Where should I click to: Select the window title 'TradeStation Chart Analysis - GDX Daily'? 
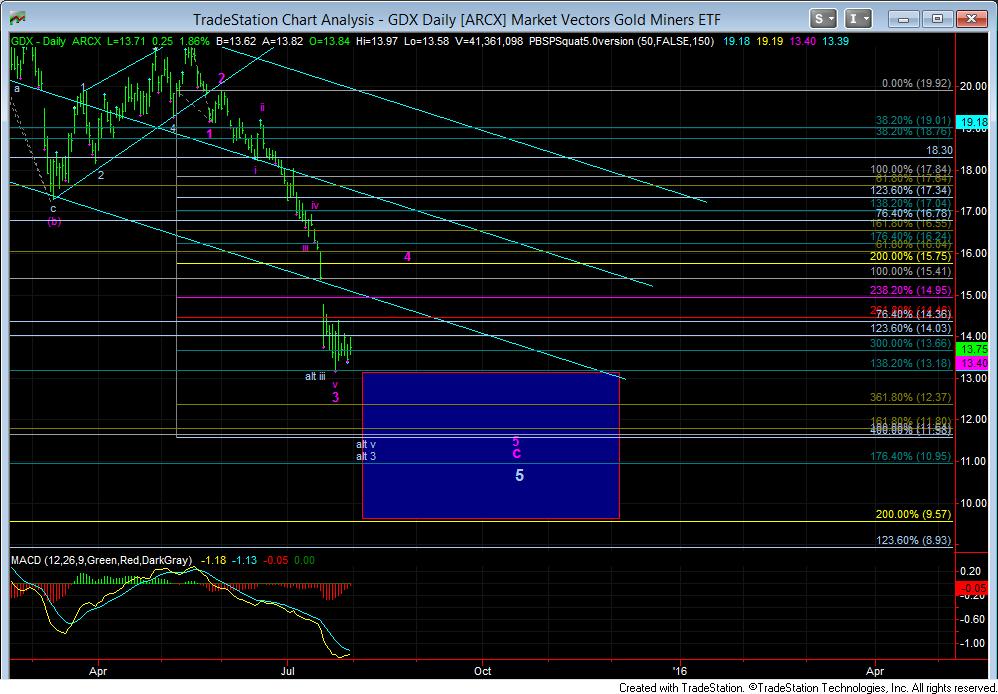pos(456,20)
